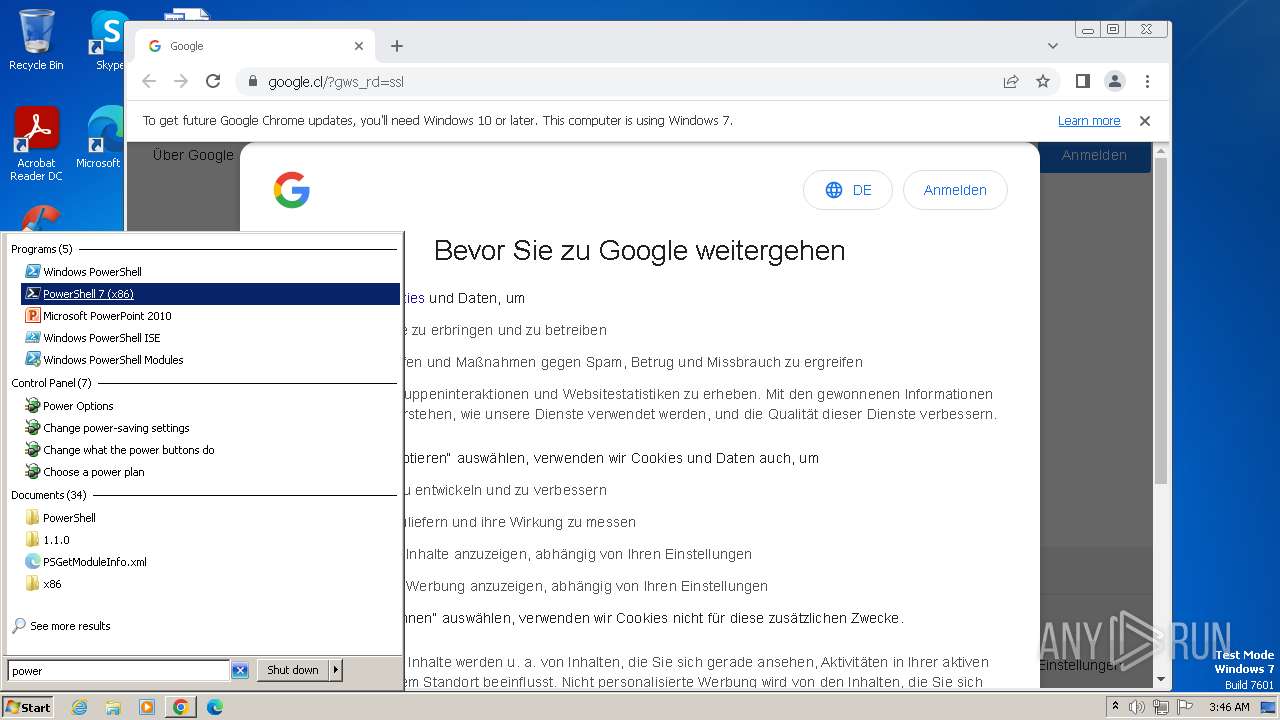Switch to Chrome in taskbar
Screen dimensions: 1280x720
181,707
